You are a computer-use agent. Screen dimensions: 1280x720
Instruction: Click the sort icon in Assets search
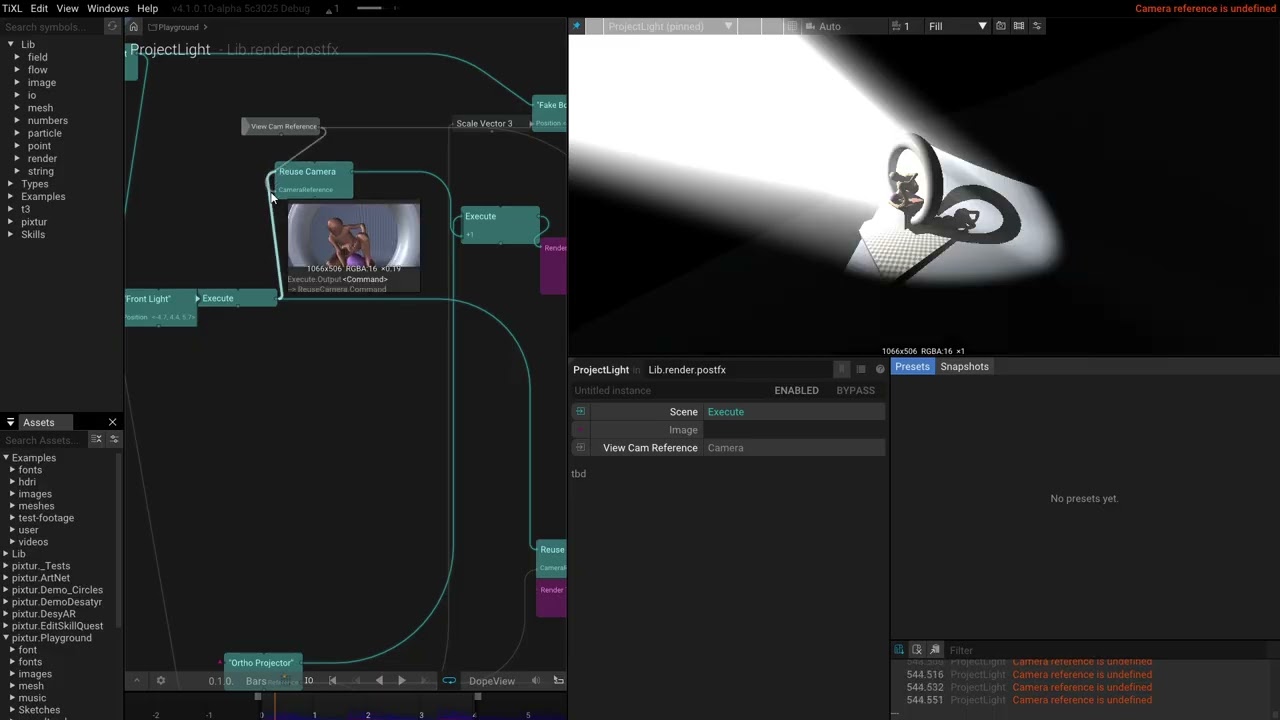(x=96, y=439)
